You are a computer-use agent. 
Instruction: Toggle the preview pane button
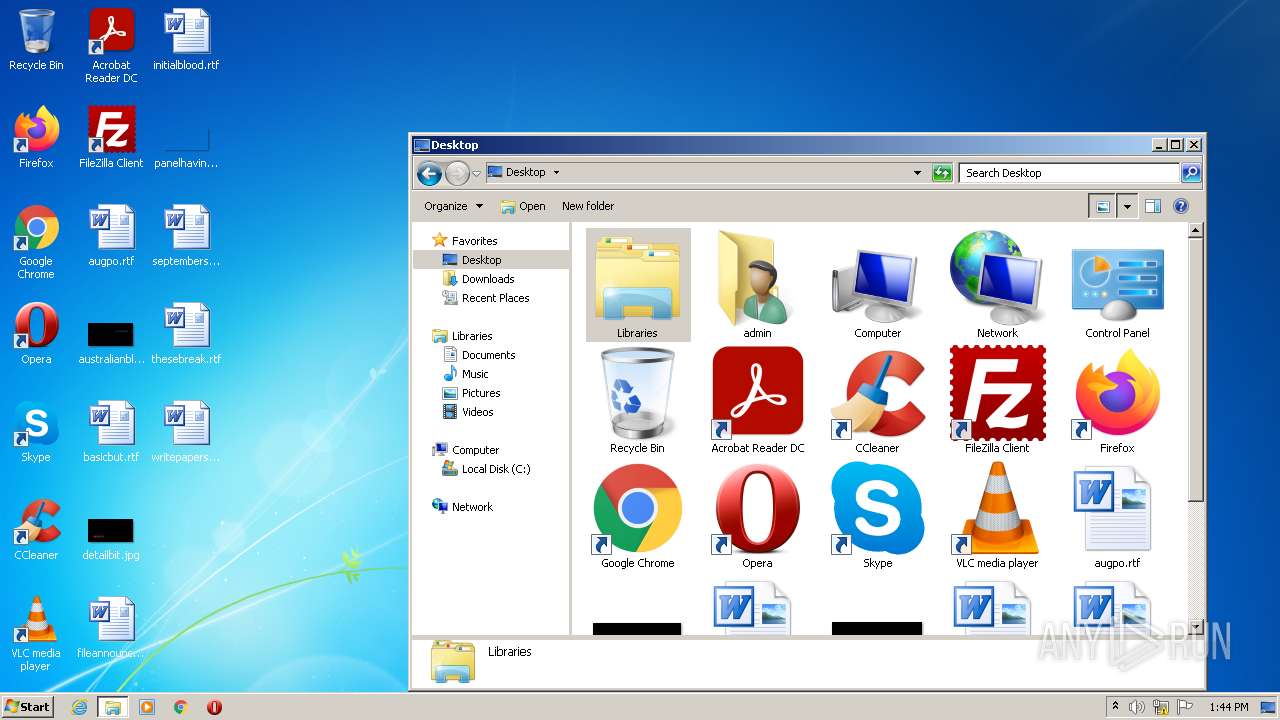1152,206
